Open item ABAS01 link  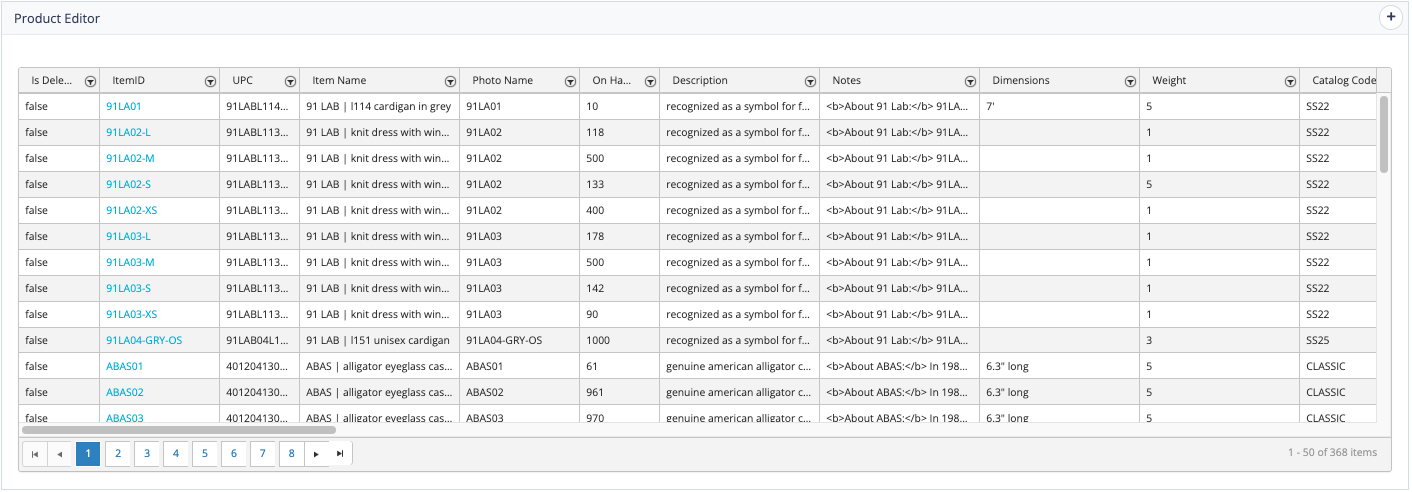(x=125, y=366)
